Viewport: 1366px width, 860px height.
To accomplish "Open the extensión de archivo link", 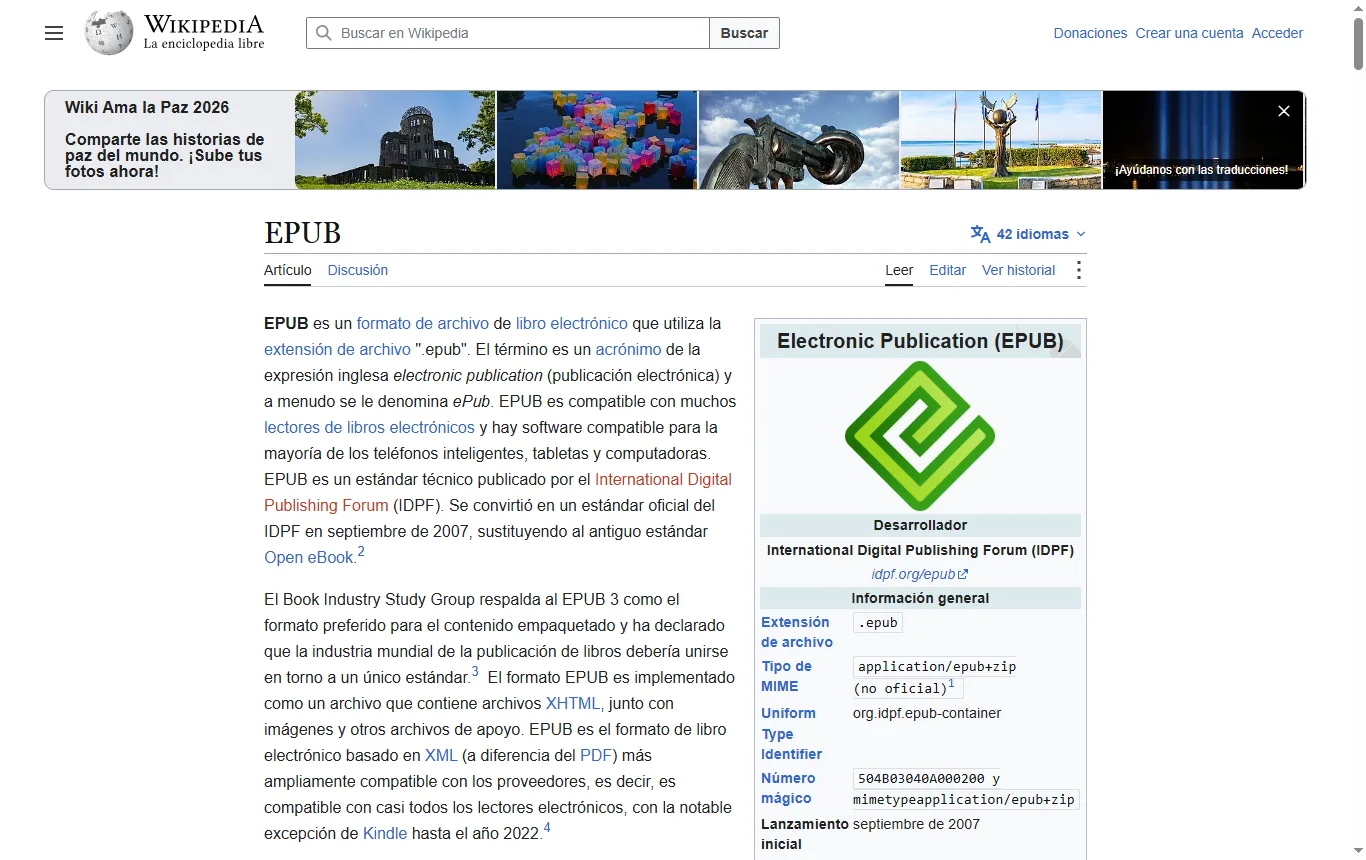I will tap(337, 349).
